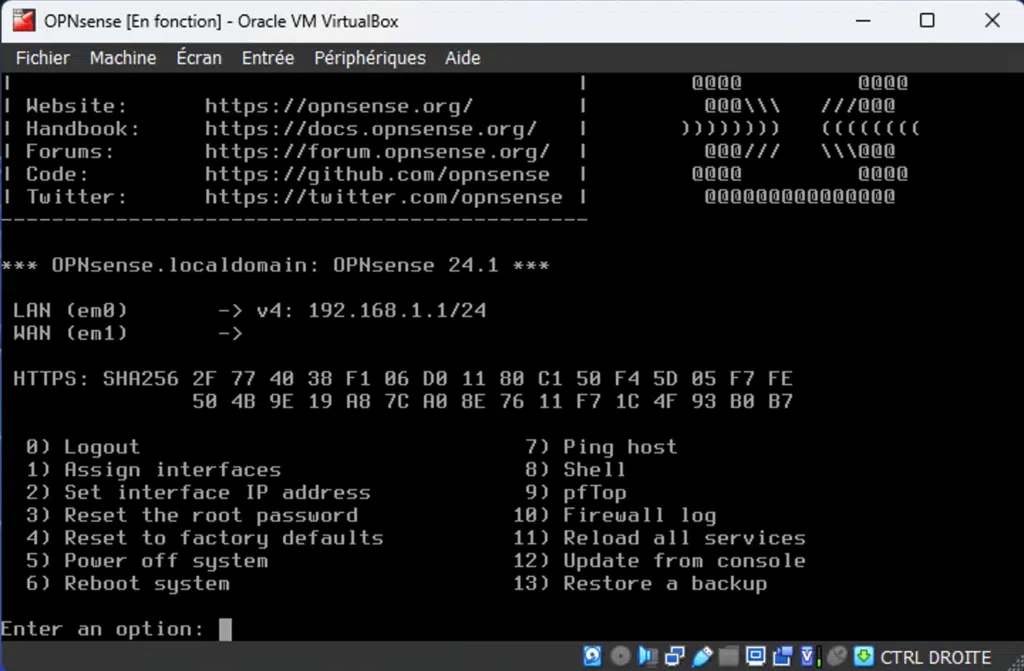Viewport: 1024px width, 671px height.
Task: Click the https://forum.opnsense.org/ forums URL
Action: 377,152
